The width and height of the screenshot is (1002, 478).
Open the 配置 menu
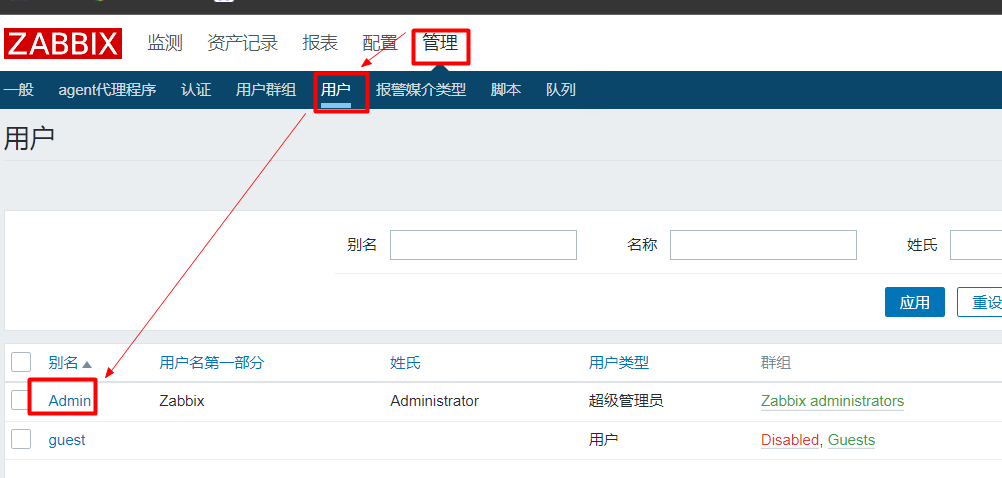(380, 43)
